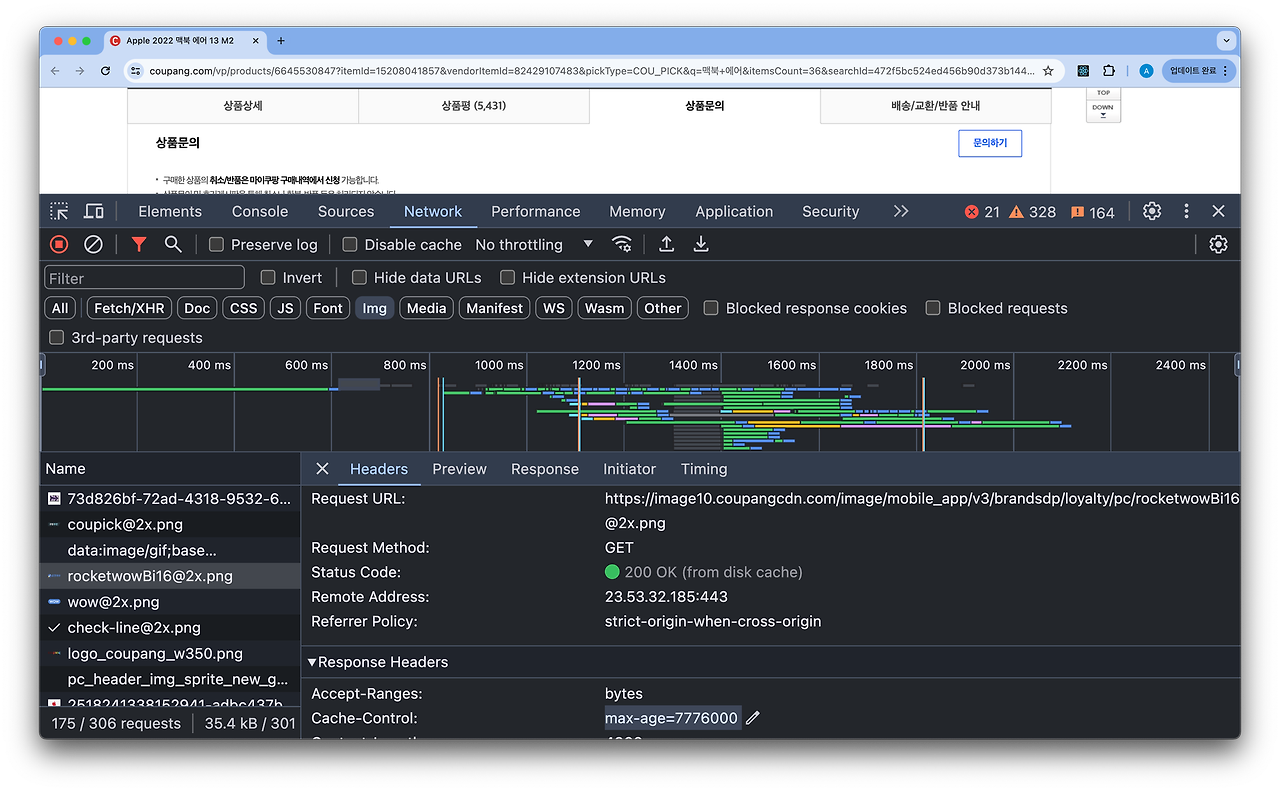Viewport: 1280px width, 791px height.
Task: Click the 문의하기 button on page
Action: pyautogui.click(x=989, y=143)
